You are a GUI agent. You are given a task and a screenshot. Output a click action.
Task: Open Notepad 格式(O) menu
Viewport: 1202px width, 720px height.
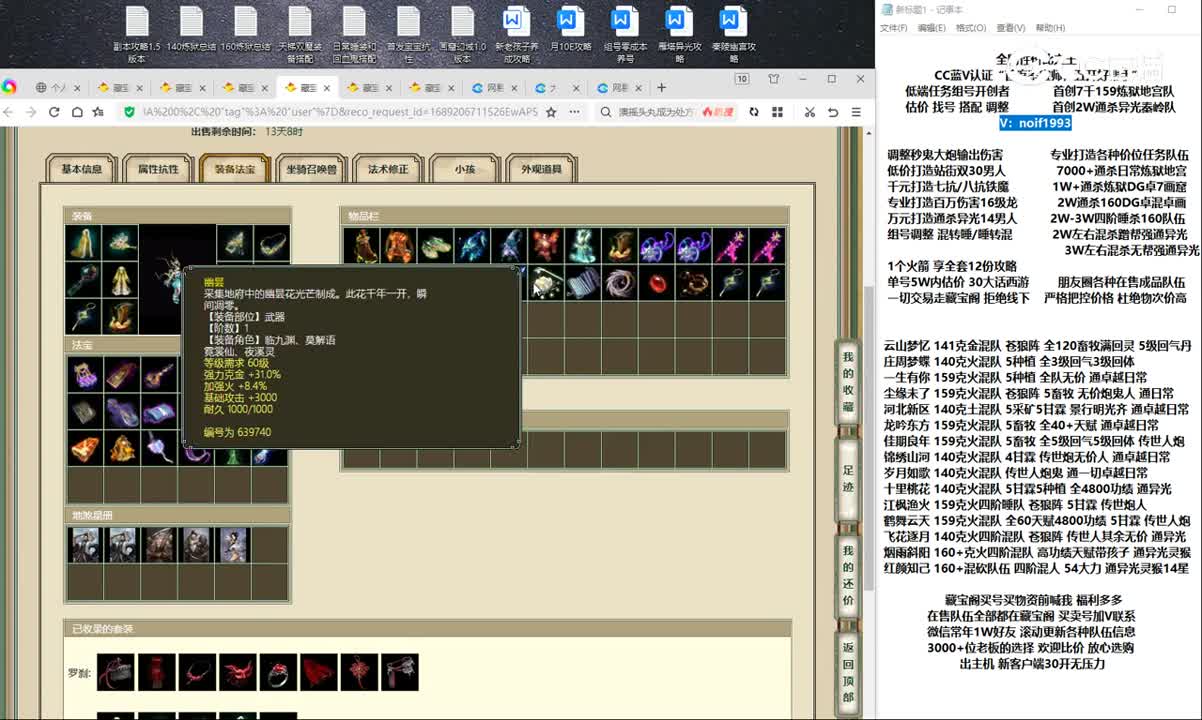click(970, 28)
